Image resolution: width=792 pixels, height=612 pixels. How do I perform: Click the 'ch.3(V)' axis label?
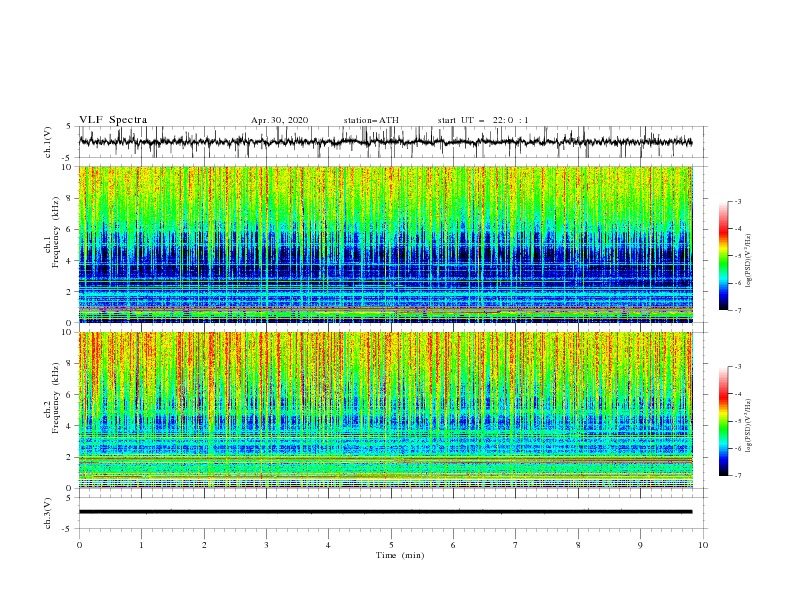[48, 513]
